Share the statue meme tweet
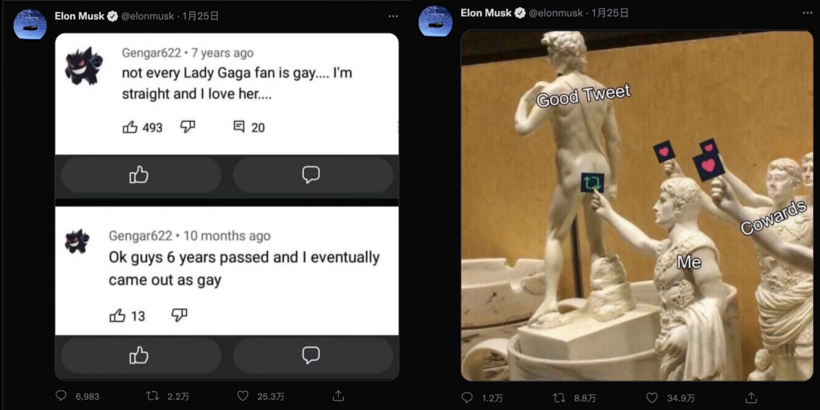This screenshot has height=410, width=820. tap(751, 398)
